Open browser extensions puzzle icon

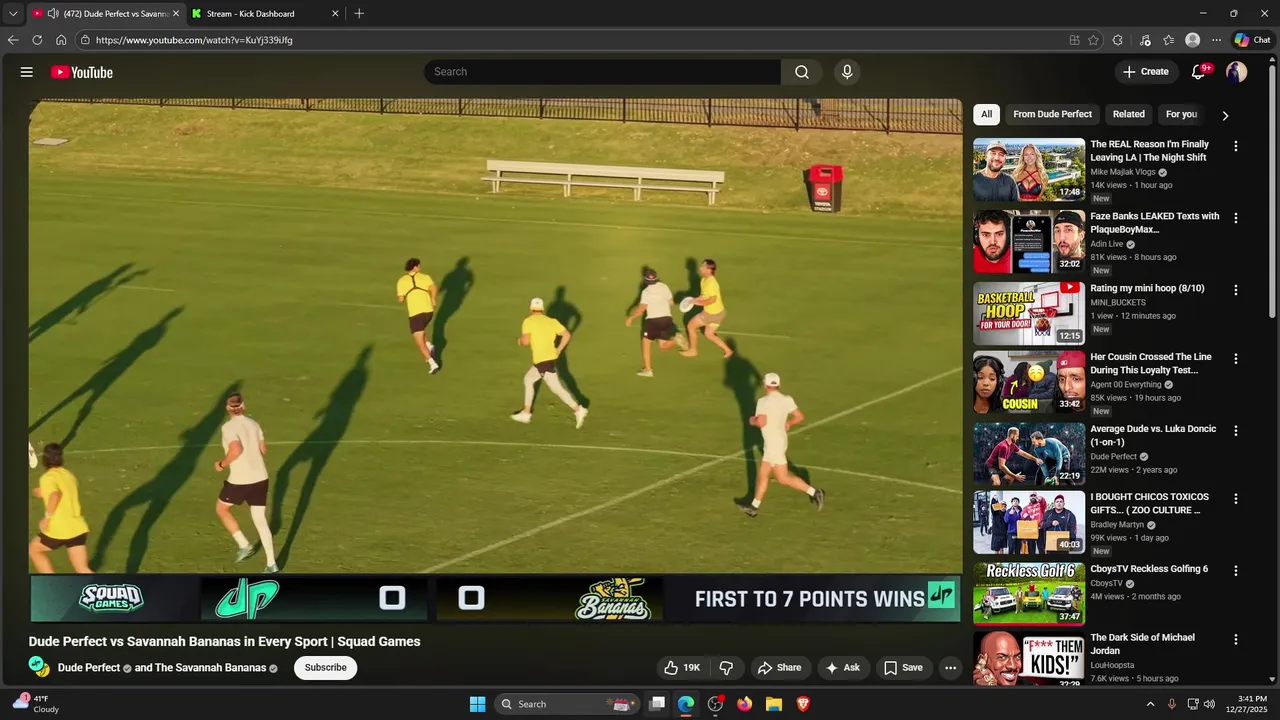(1118, 40)
